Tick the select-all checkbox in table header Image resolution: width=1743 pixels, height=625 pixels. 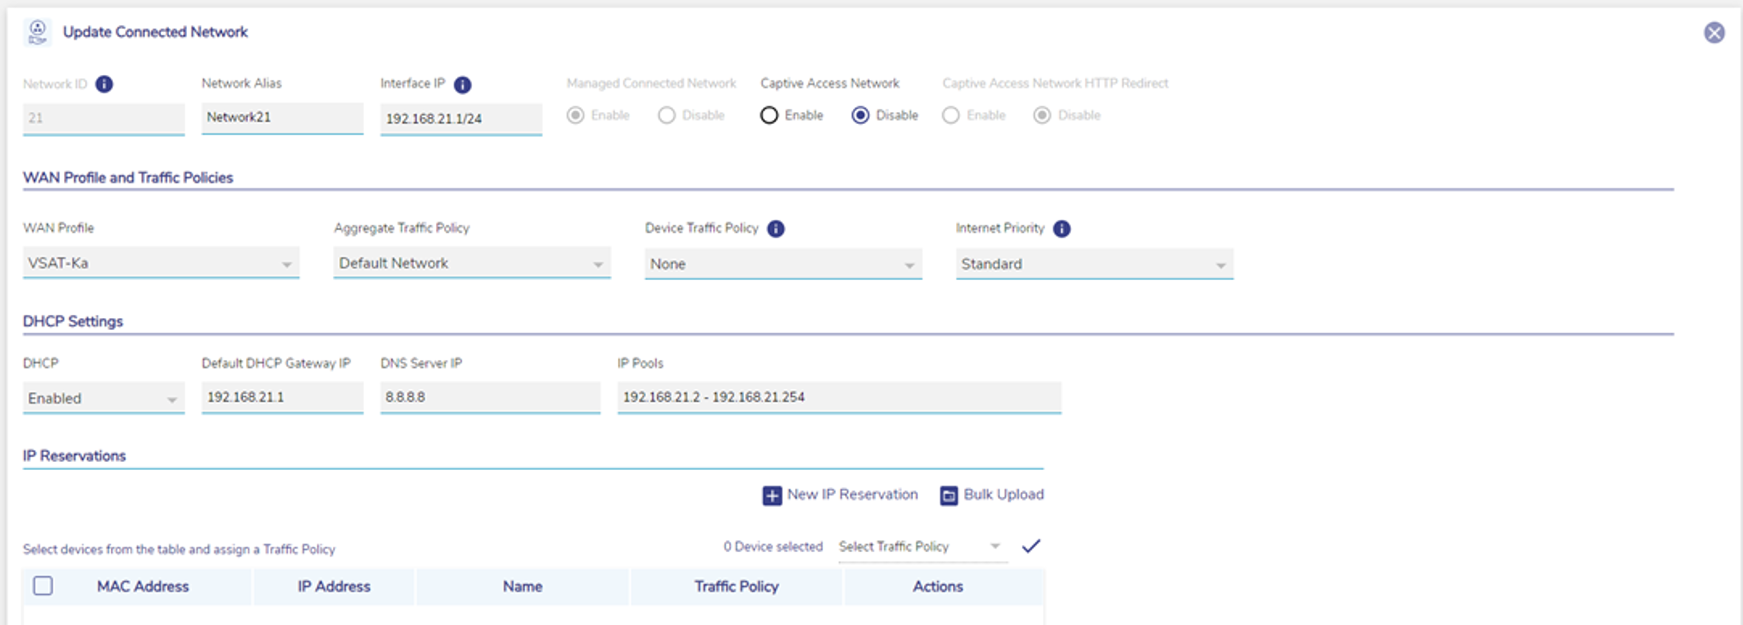coord(43,586)
